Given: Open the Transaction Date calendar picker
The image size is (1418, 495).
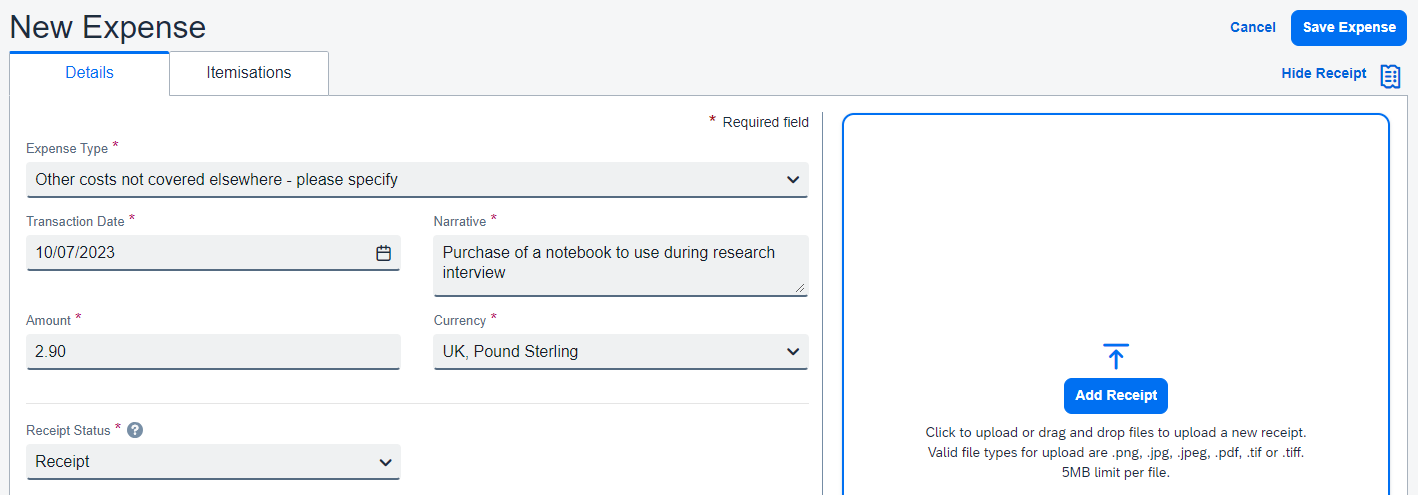Looking at the screenshot, I should 383,253.
